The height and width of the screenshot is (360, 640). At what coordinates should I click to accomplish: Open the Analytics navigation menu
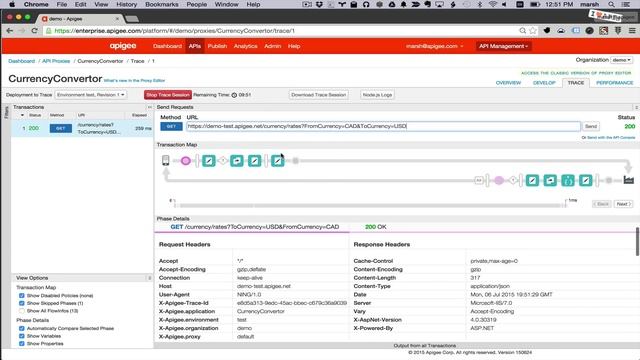click(245, 46)
